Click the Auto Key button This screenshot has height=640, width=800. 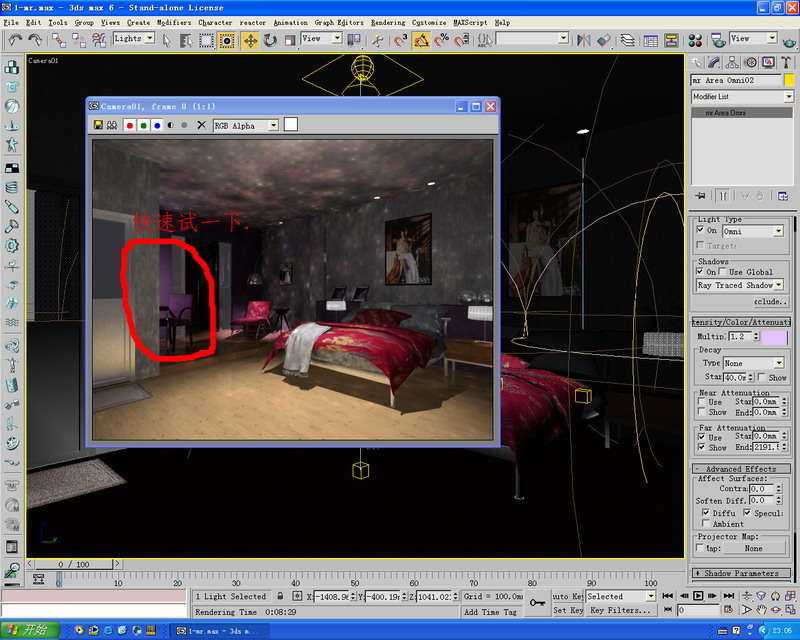[568, 596]
